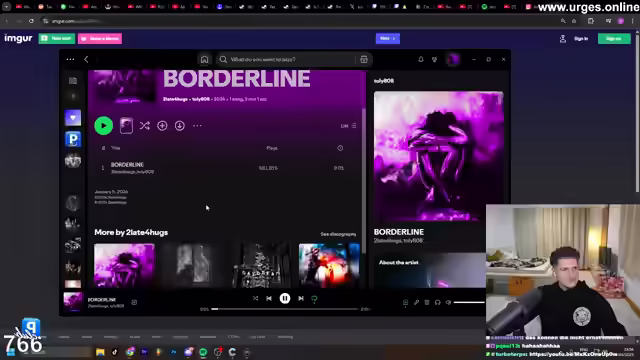Download the album using the arrow icon
This screenshot has width=640, height=360.
[x=180, y=126]
